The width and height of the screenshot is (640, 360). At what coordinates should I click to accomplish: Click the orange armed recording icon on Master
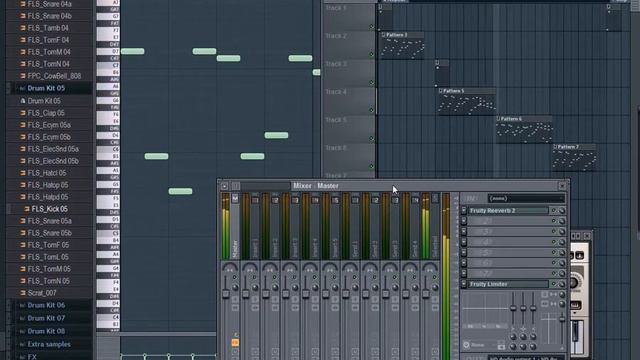click(235, 343)
